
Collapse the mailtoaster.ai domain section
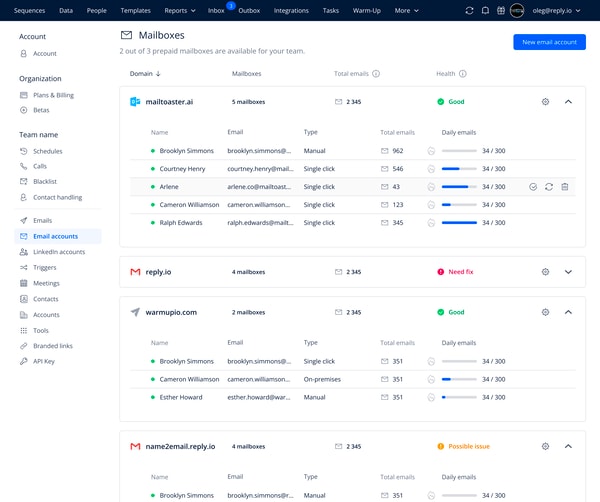(568, 102)
